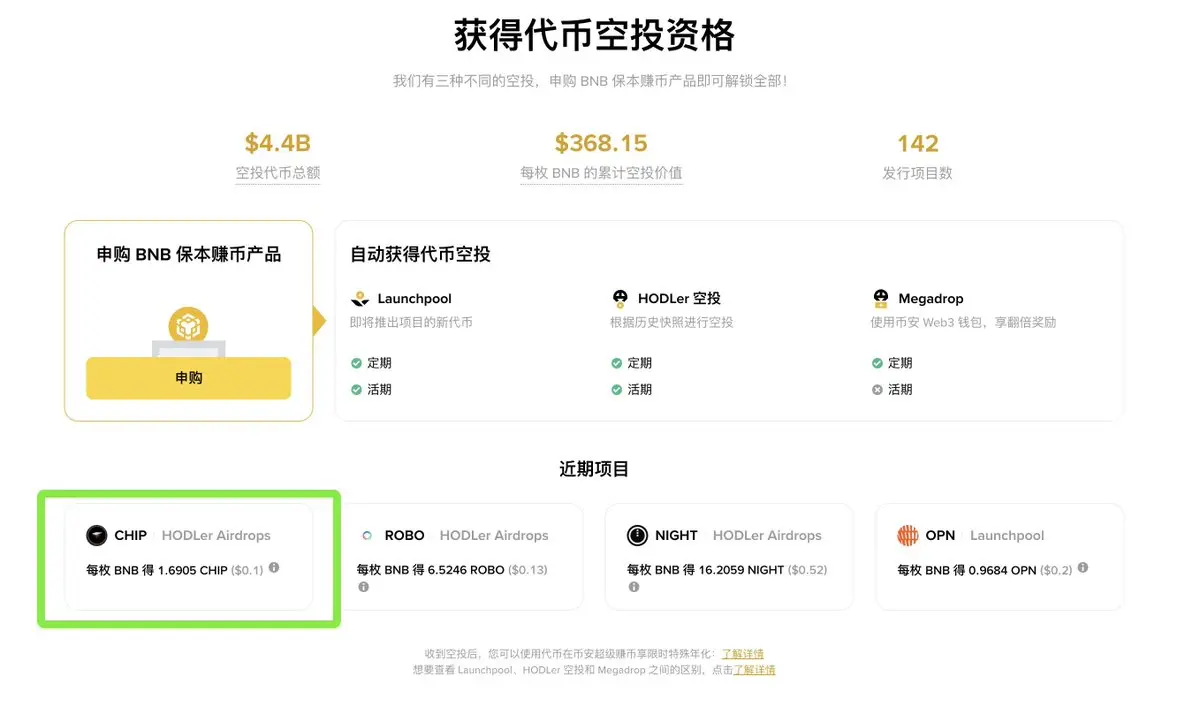Click 每枚 BNB 的累计空投价值 label
This screenshot has width=1200, height=707.
click(601, 173)
